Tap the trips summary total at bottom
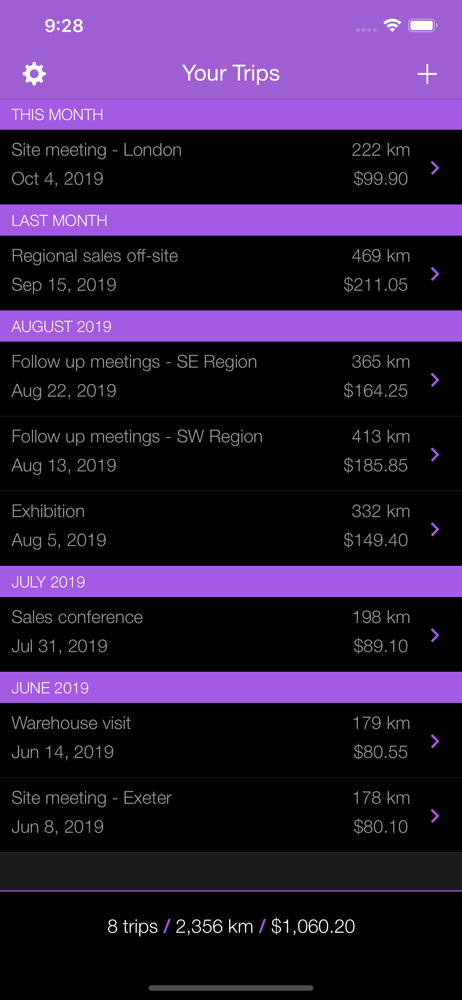The image size is (462, 1000). click(231, 927)
